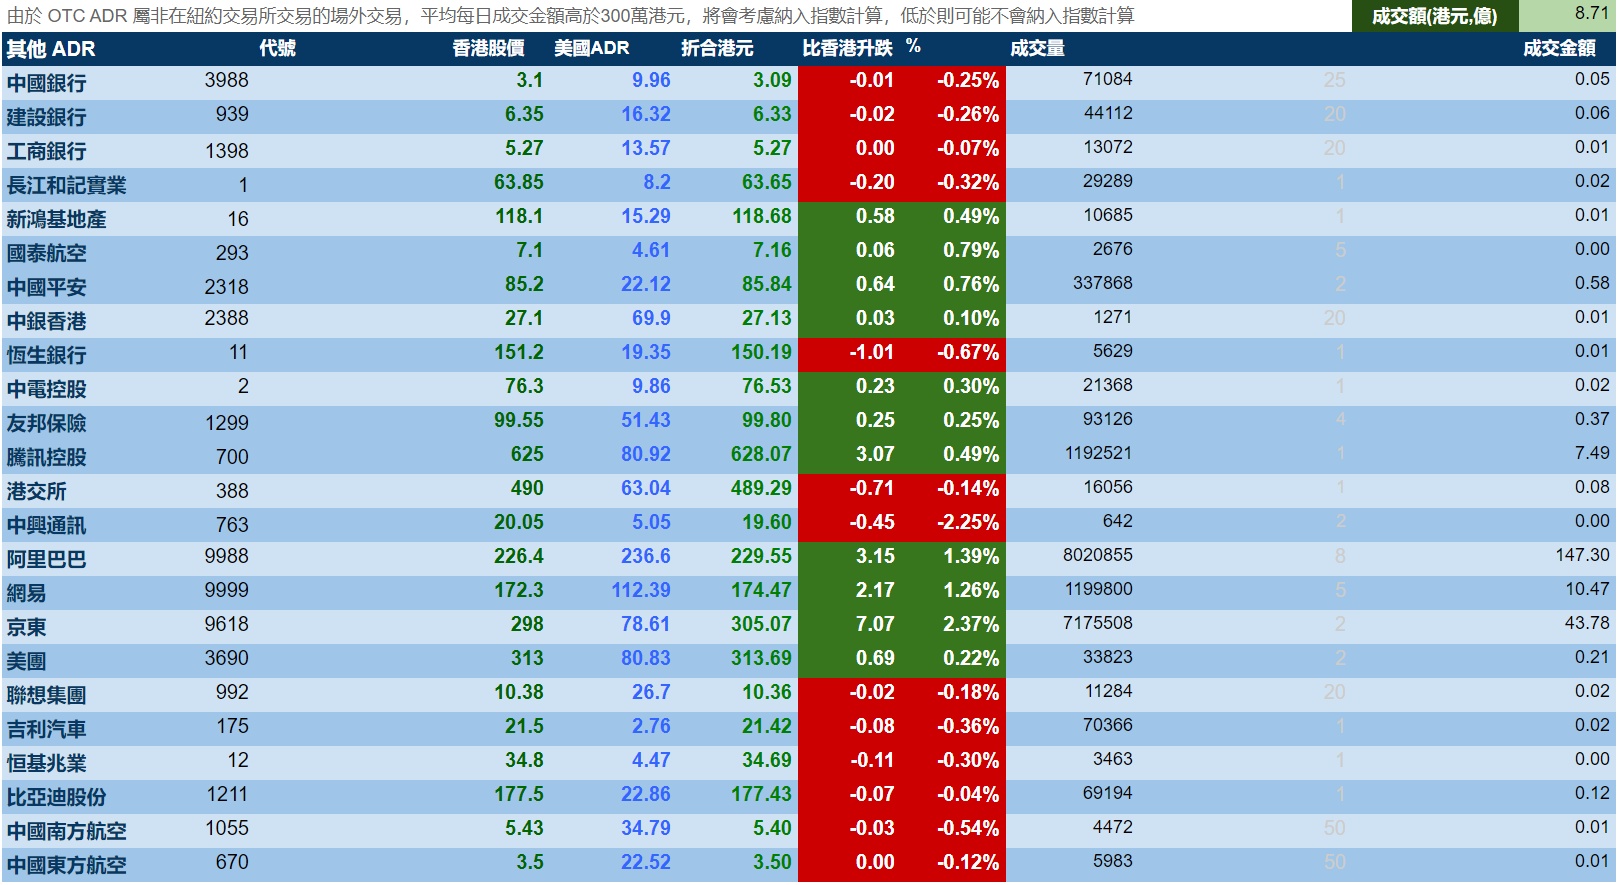Click 友邦保險 US ADR price 51.43

[x=646, y=420]
